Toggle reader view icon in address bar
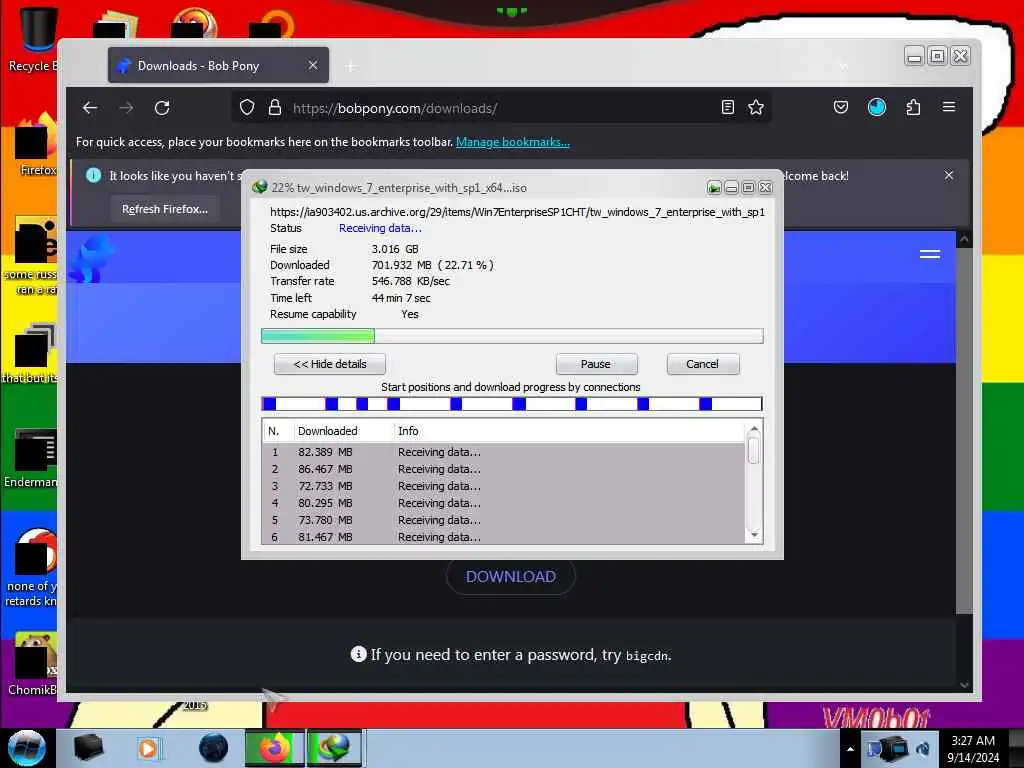The height and width of the screenshot is (768, 1024). tap(728, 107)
